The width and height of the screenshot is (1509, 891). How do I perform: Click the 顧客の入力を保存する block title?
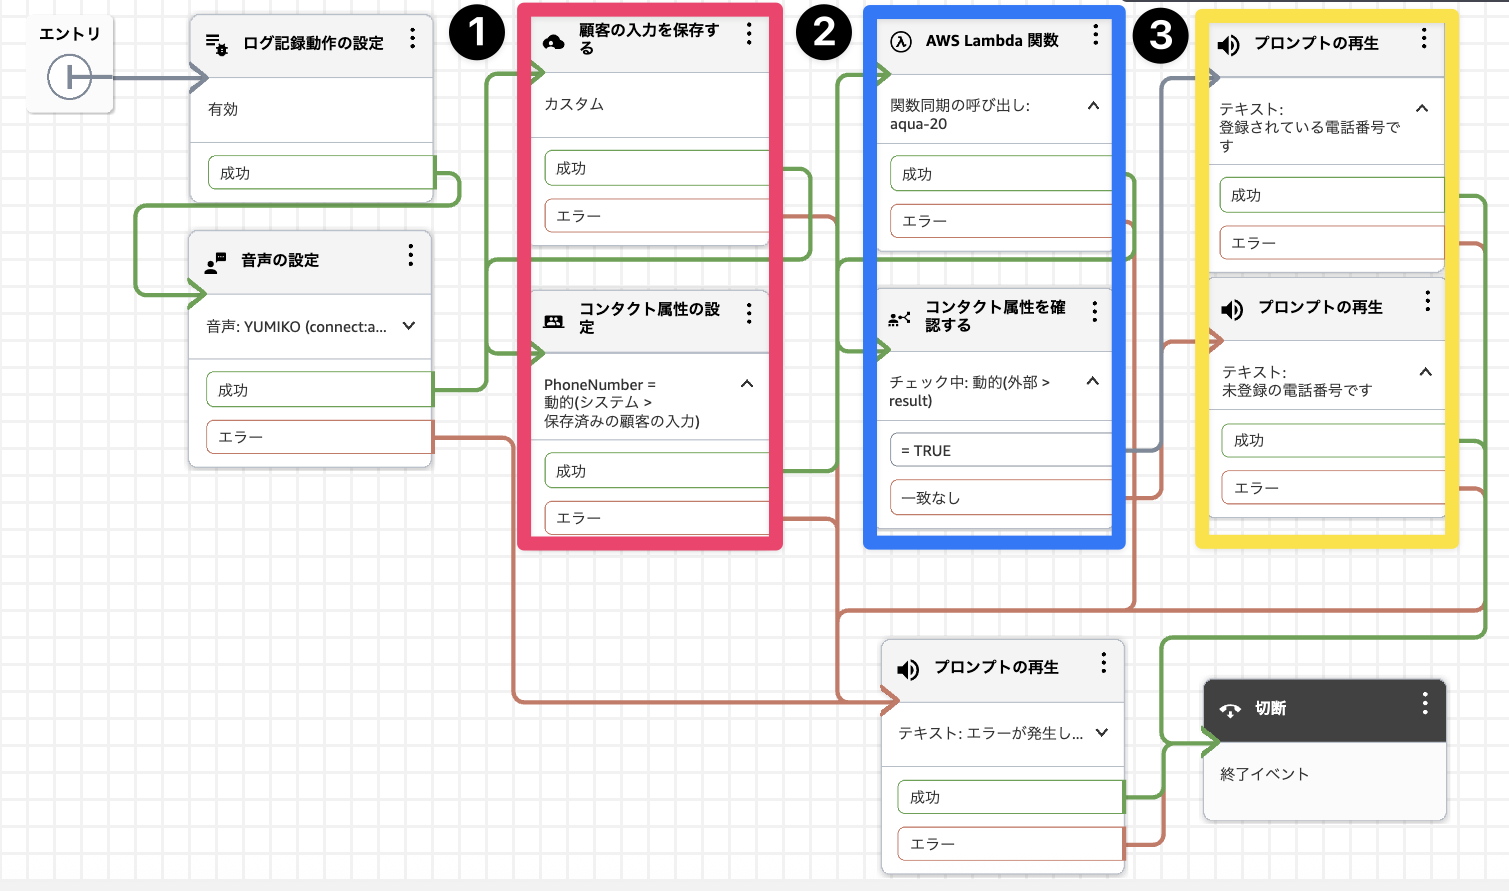tap(649, 39)
